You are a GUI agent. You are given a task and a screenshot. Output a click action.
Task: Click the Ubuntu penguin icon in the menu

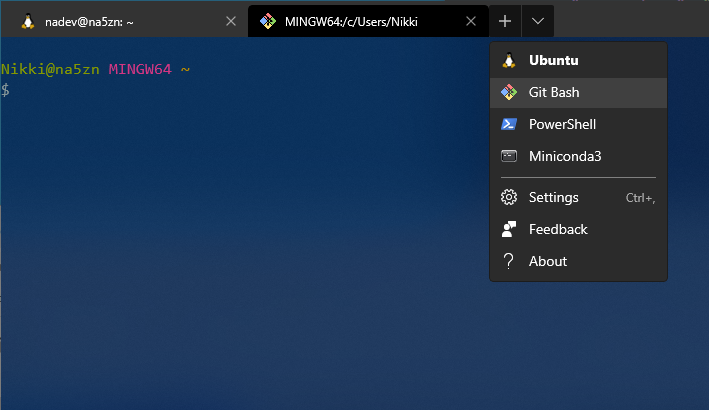(x=509, y=61)
